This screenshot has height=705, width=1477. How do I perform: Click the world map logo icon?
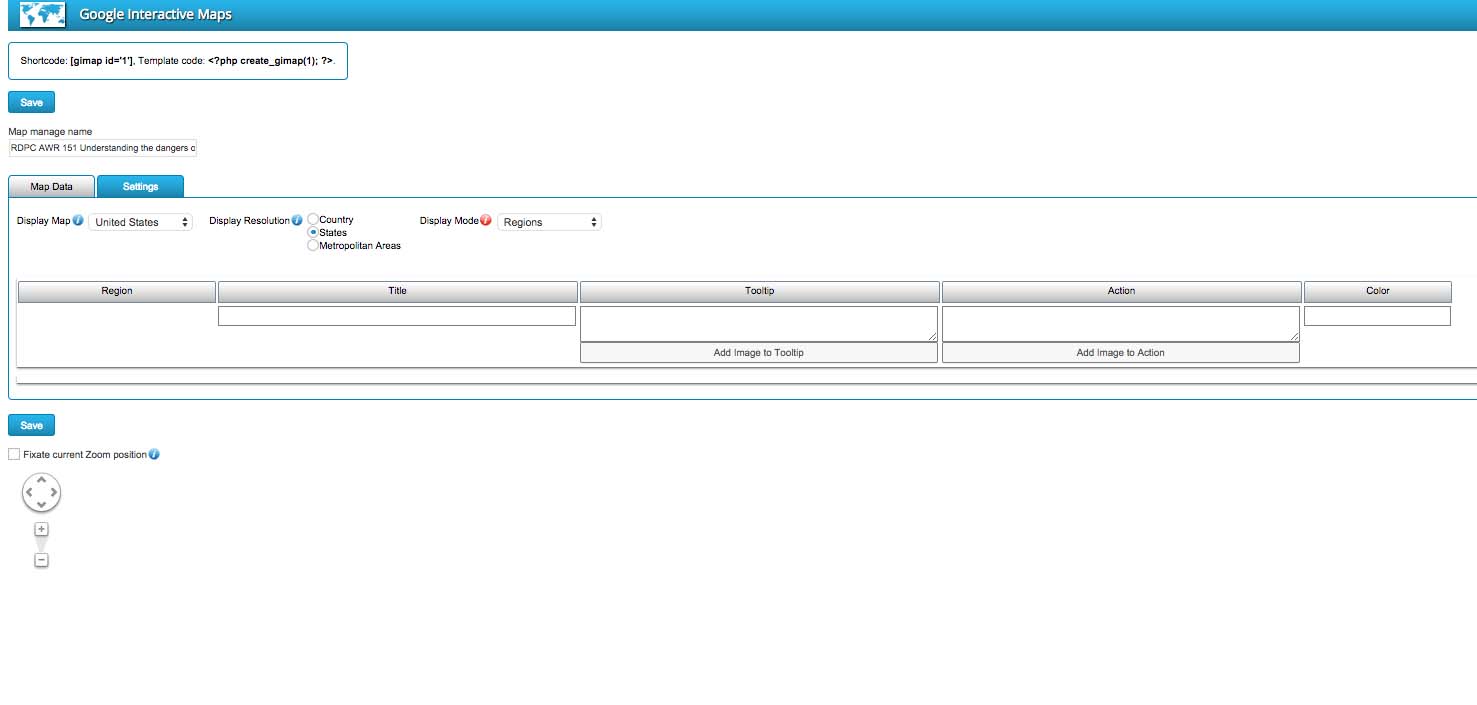(43, 15)
